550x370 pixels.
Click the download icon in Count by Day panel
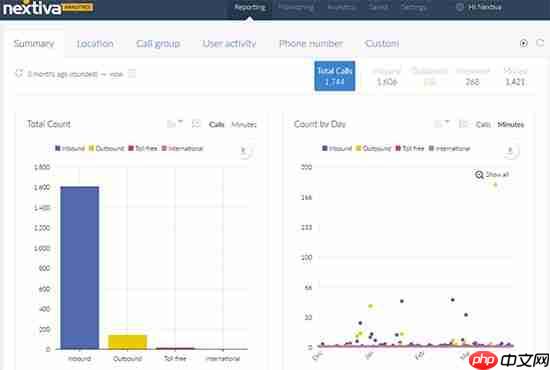tap(511, 151)
